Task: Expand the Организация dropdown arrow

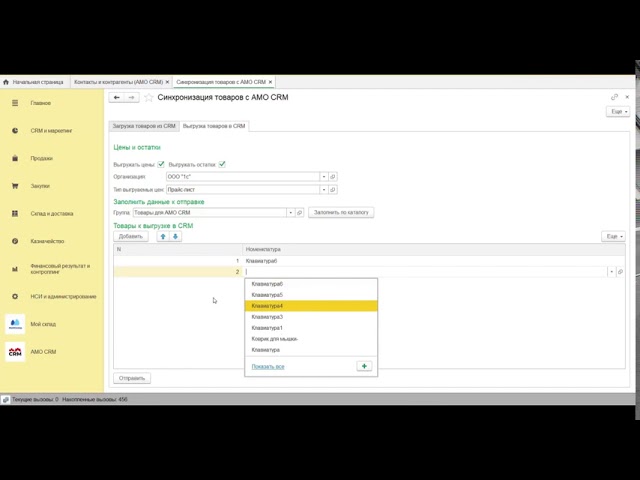Action: click(x=323, y=177)
